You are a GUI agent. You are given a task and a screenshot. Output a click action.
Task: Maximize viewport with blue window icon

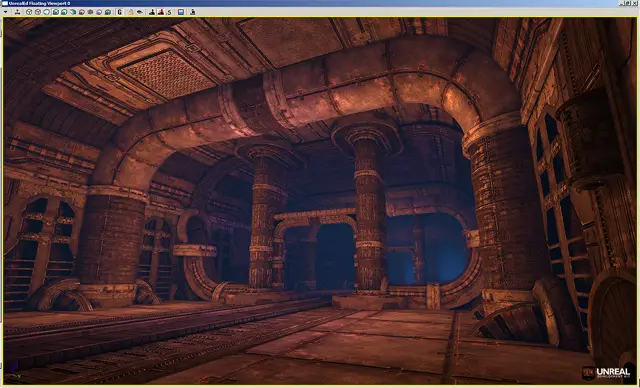(181, 12)
